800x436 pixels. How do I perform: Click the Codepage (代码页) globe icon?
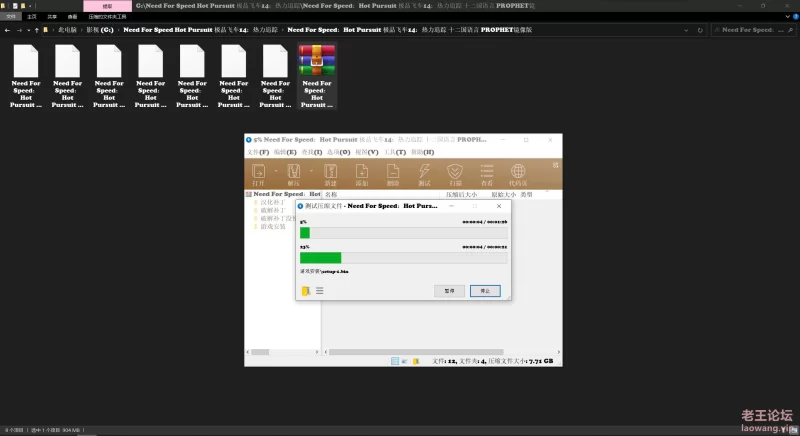pyautogui.click(x=518, y=174)
